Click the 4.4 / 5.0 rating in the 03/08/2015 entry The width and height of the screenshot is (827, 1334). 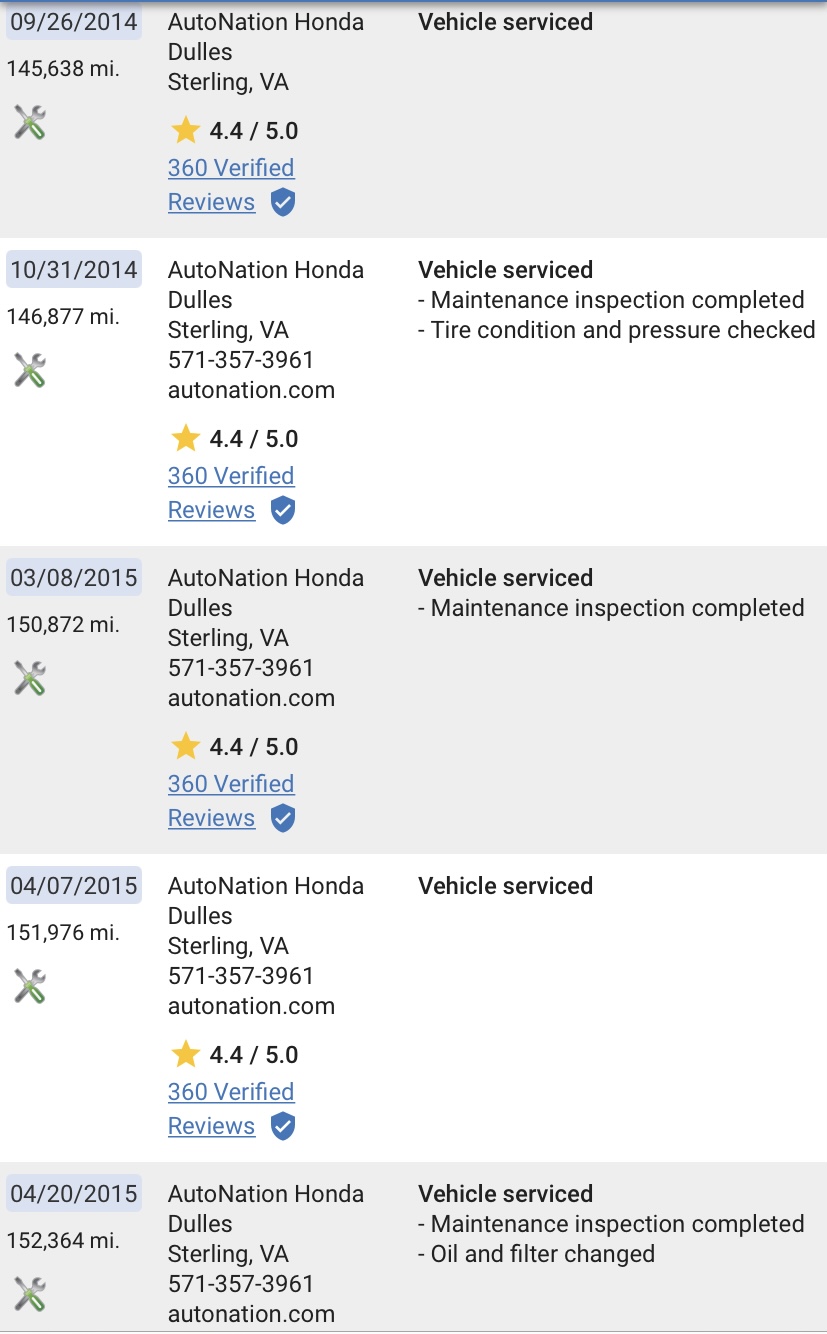(254, 747)
